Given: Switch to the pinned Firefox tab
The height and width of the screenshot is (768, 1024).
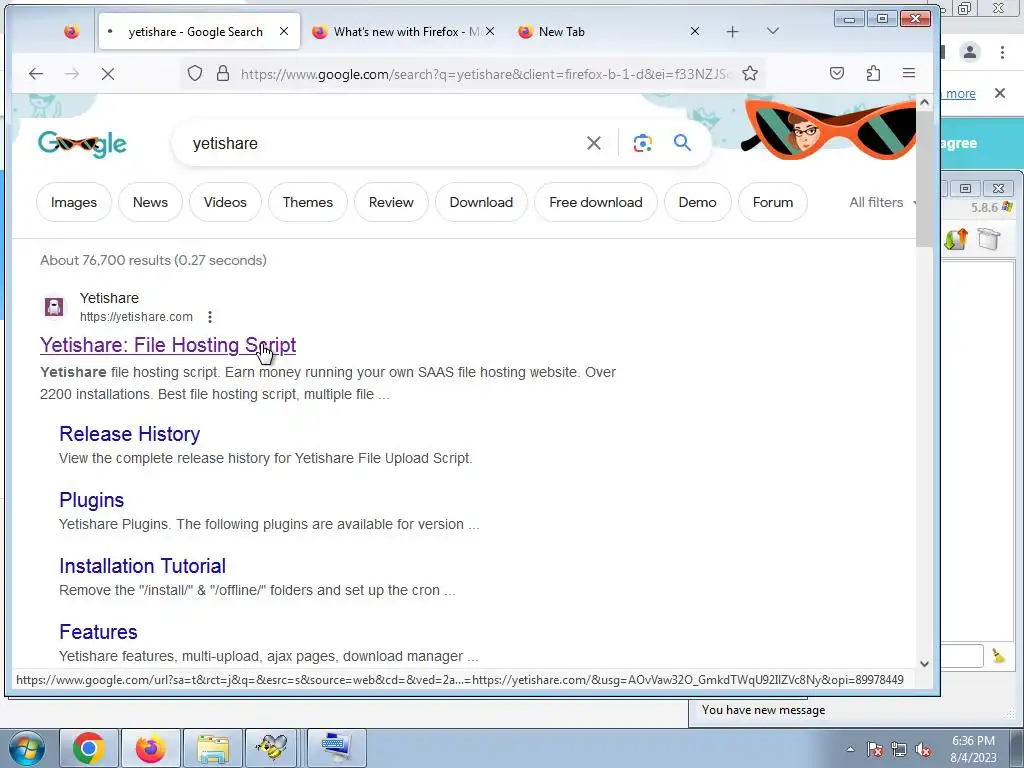Looking at the screenshot, I should tap(71, 31).
